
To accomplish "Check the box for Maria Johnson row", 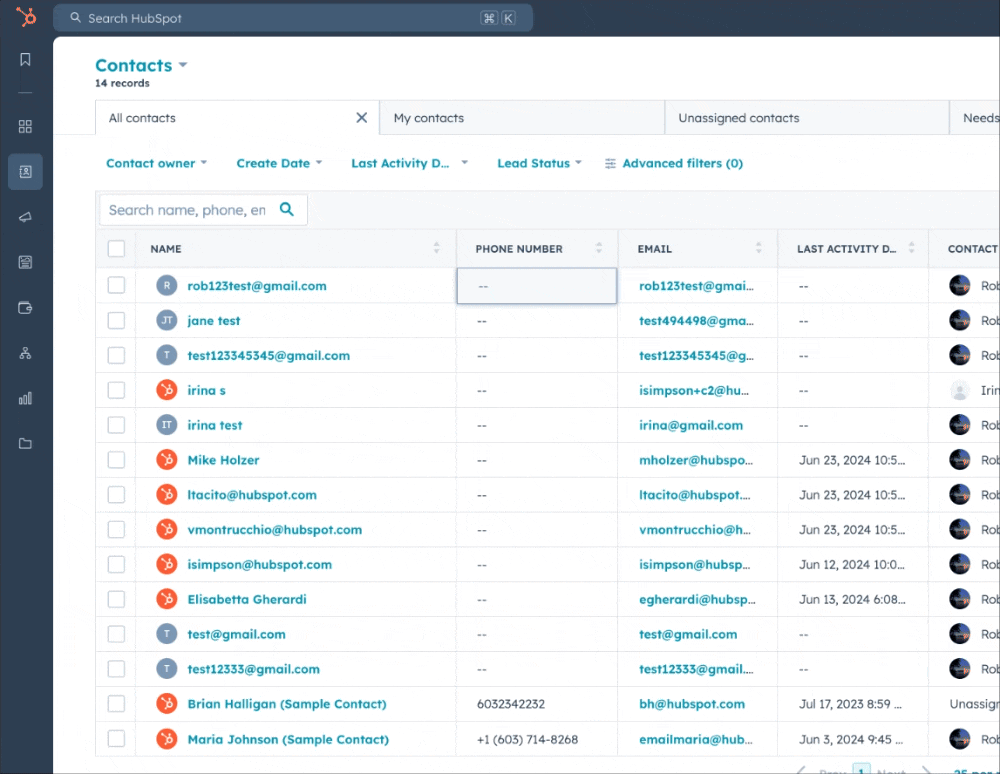I will coord(116,738).
